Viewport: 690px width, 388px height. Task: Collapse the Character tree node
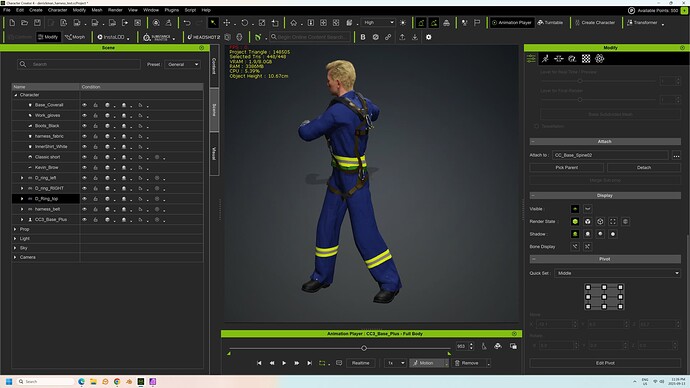15,95
